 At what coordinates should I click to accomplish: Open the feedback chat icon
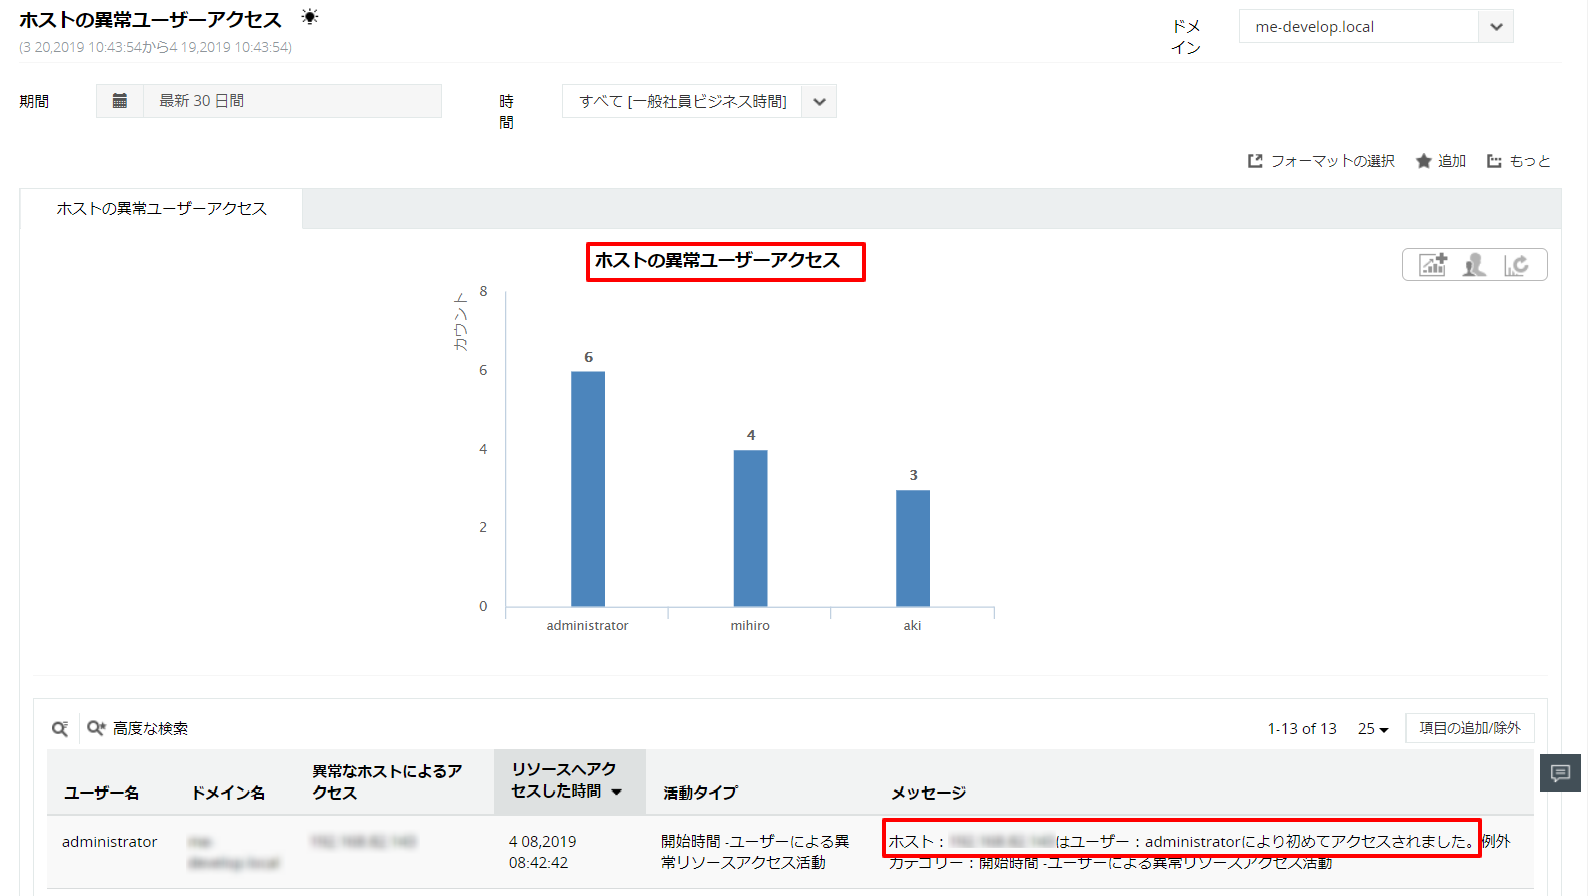click(1560, 773)
